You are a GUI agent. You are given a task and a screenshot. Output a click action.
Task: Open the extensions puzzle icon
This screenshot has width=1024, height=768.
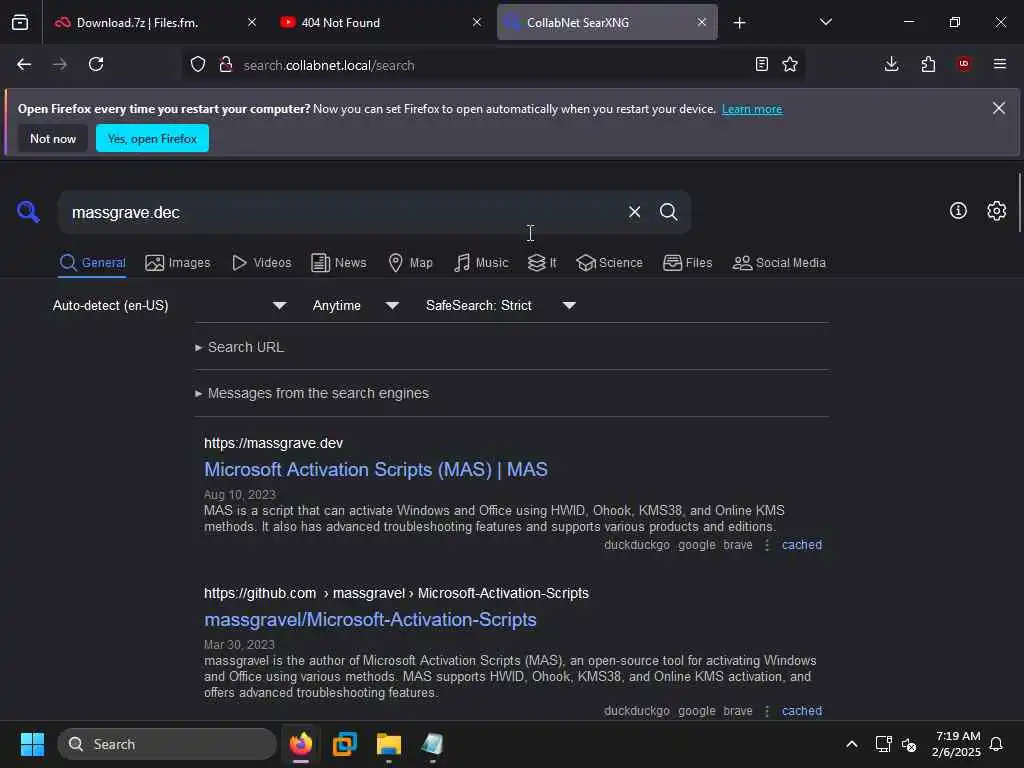[928, 64]
